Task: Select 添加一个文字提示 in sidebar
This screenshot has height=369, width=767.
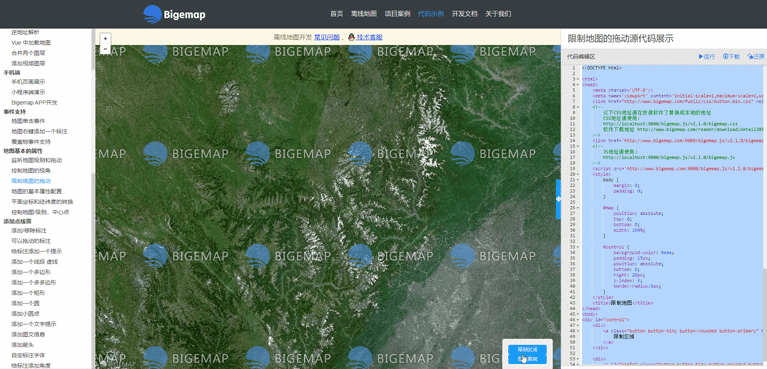Action: pyautogui.click(x=34, y=324)
